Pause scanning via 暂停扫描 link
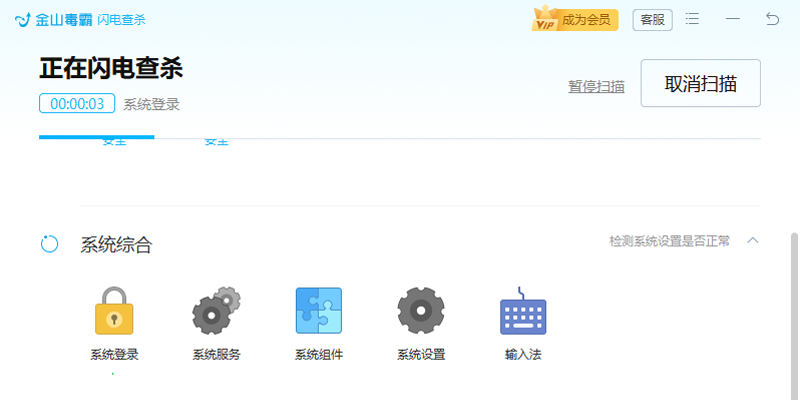The width and height of the screenshot is (800, 400). point(596,86)
